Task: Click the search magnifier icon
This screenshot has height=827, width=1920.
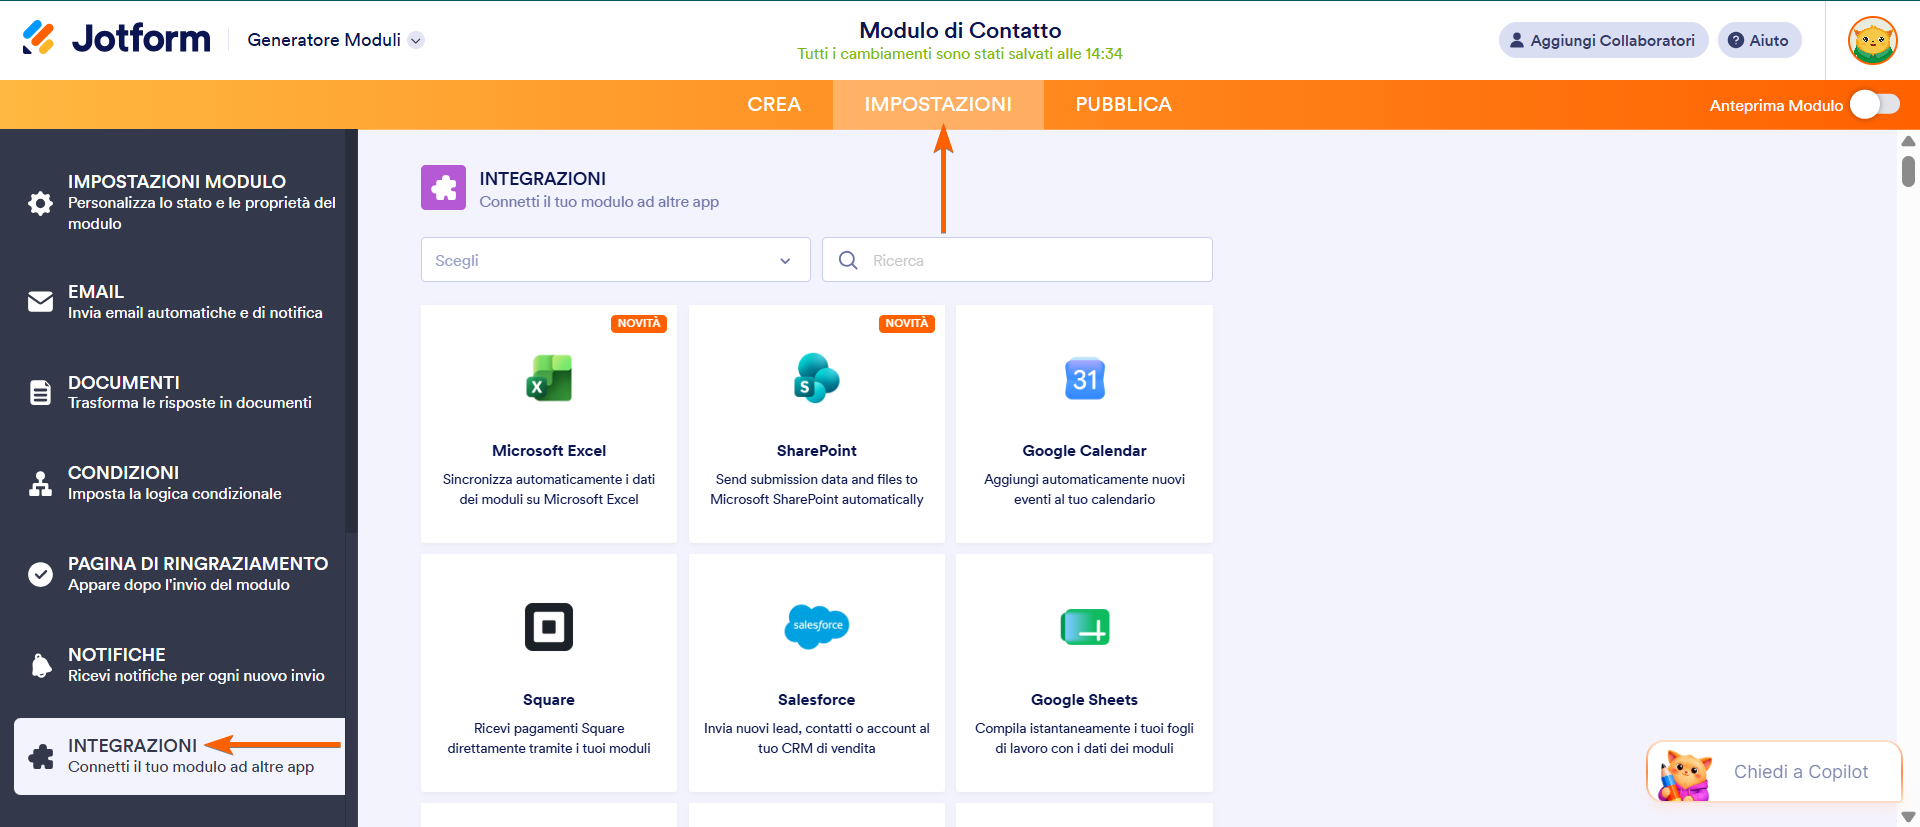Action: 848,260
